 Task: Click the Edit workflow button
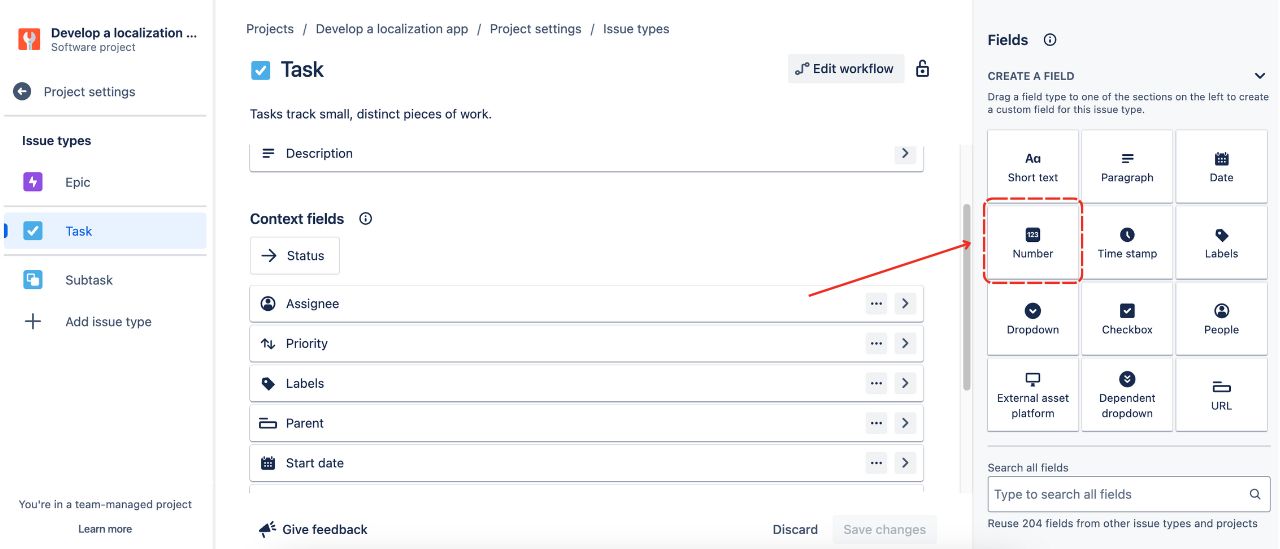coord(845,69)
